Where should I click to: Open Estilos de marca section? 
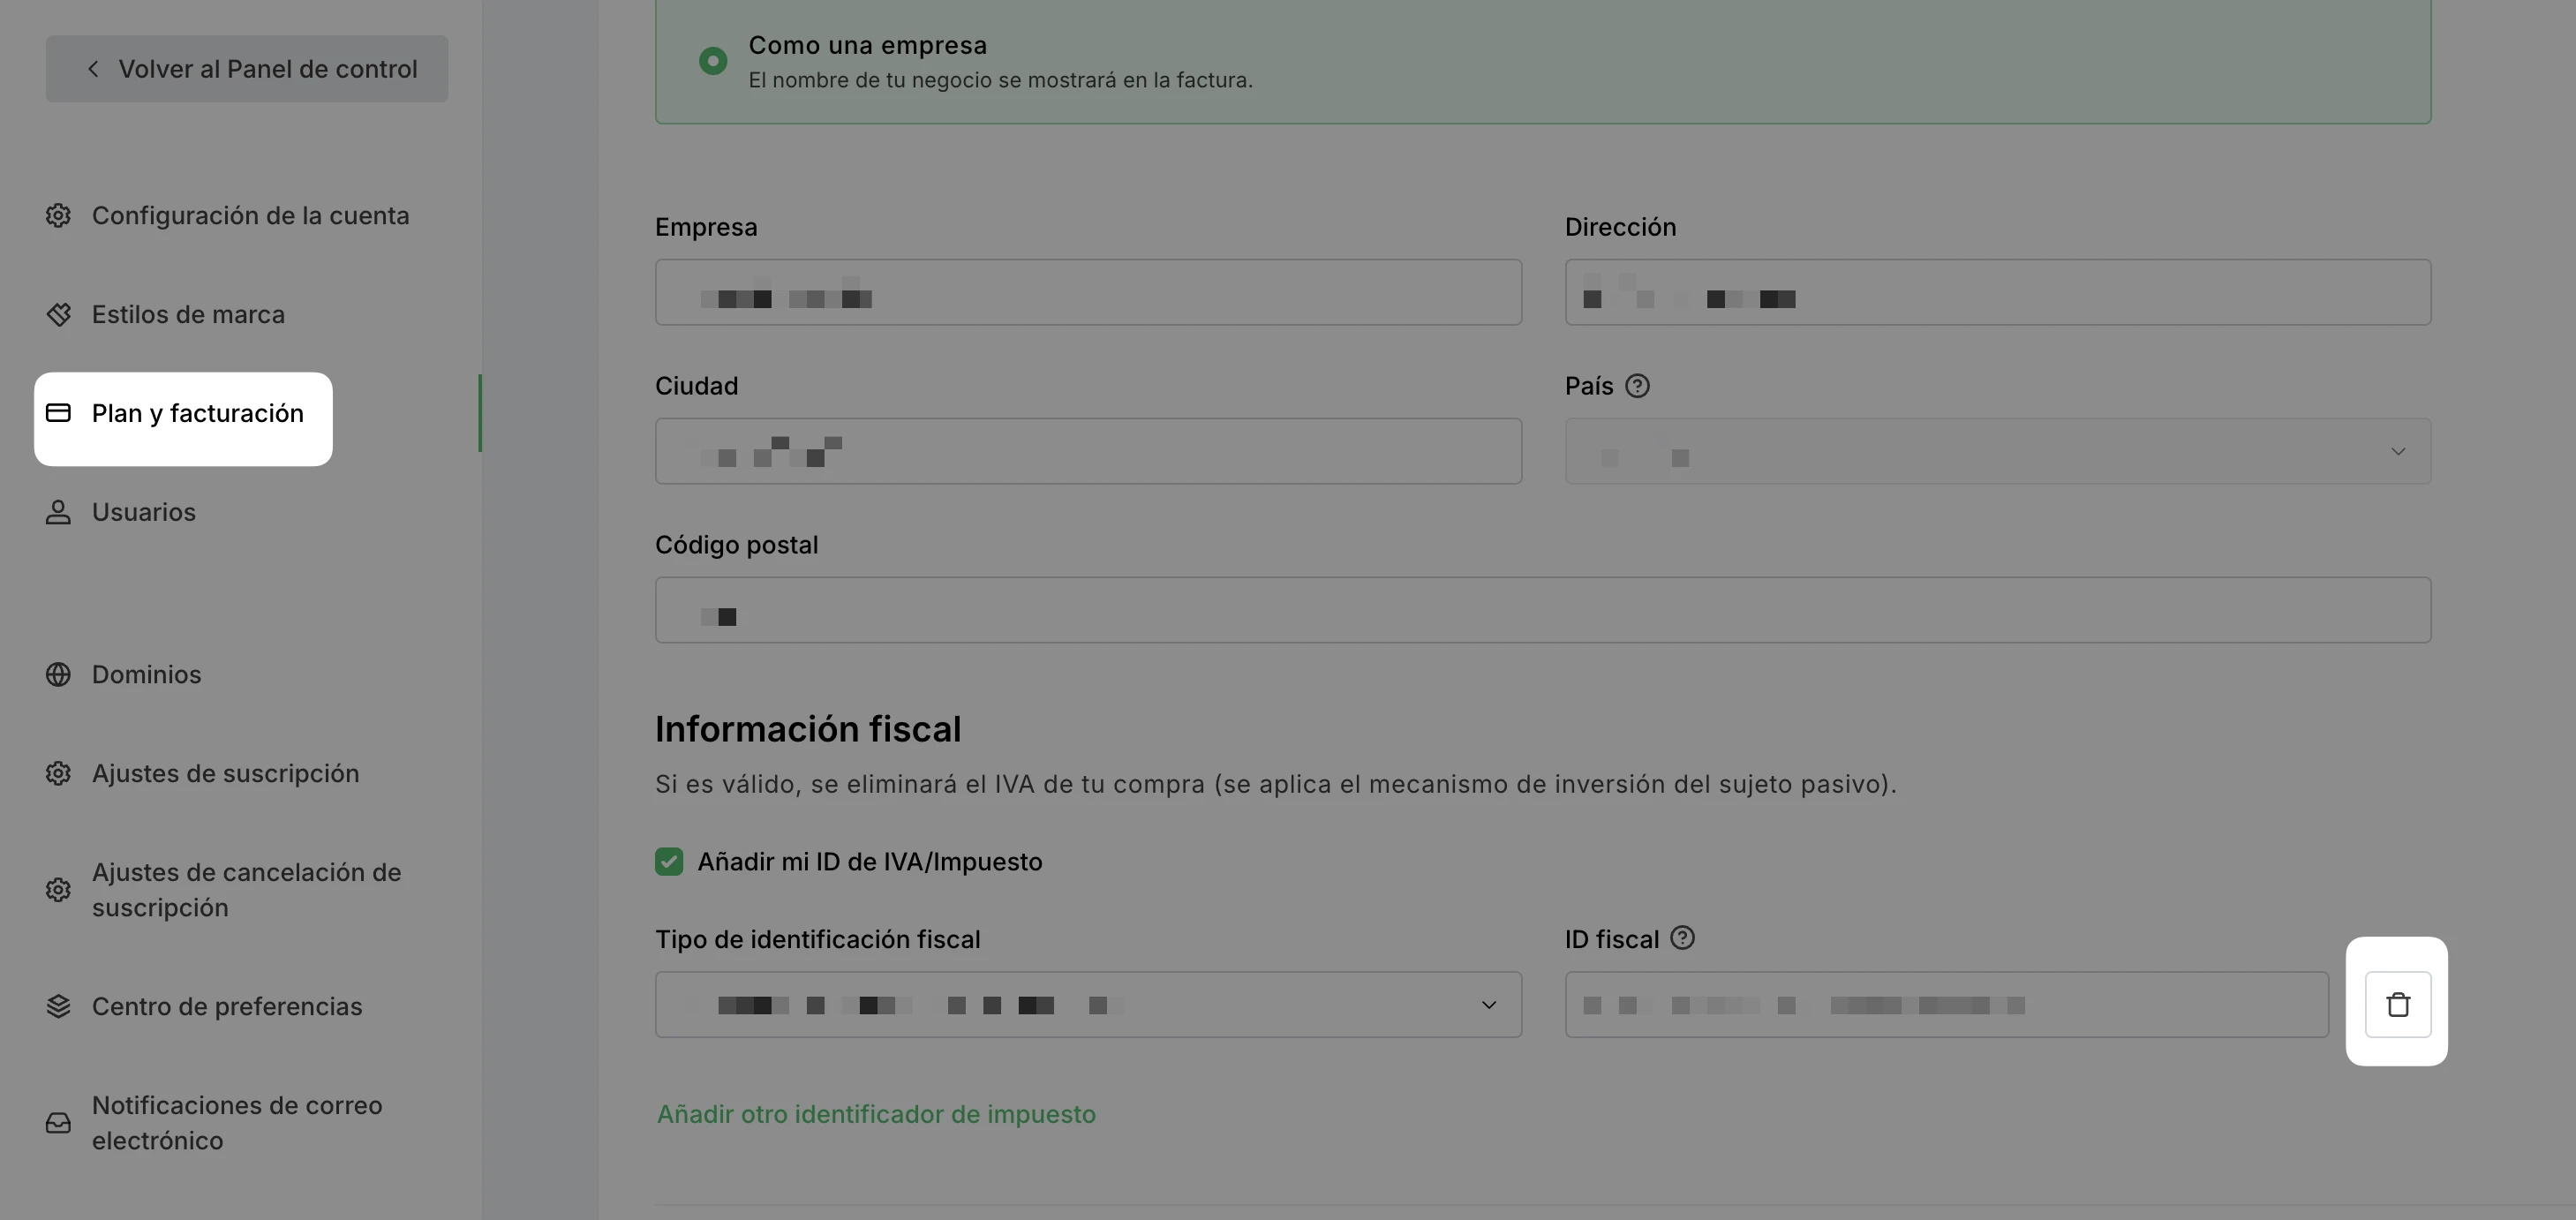pos(188,315)
